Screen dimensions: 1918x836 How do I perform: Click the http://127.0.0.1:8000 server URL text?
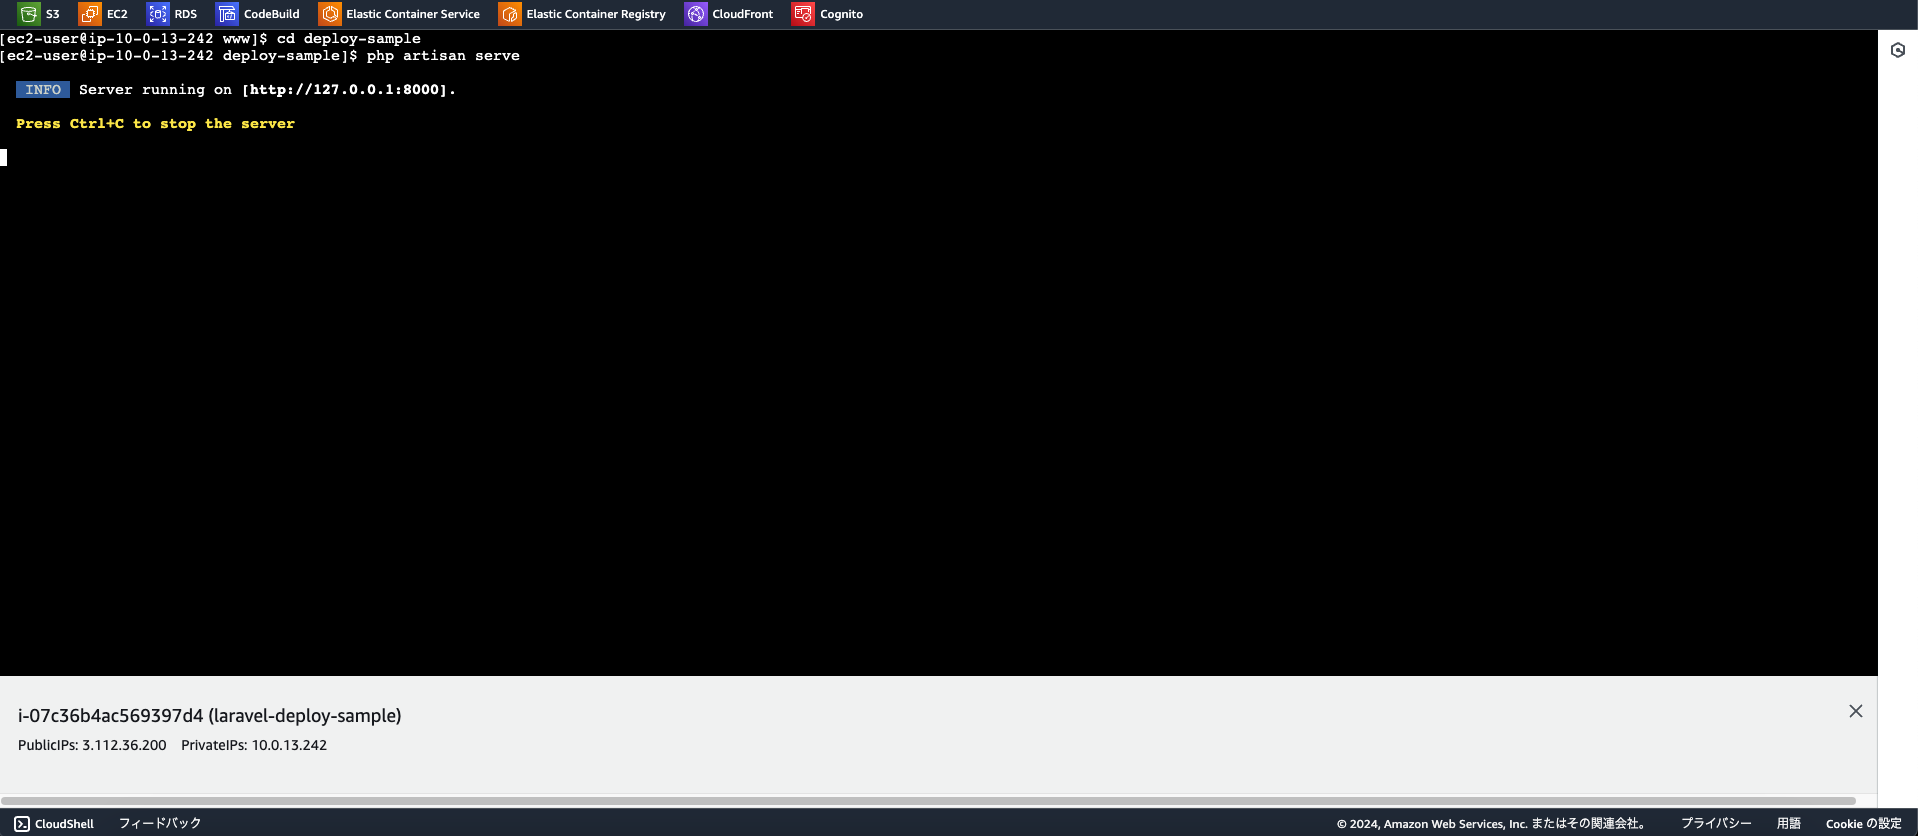[x=344, y=90]
